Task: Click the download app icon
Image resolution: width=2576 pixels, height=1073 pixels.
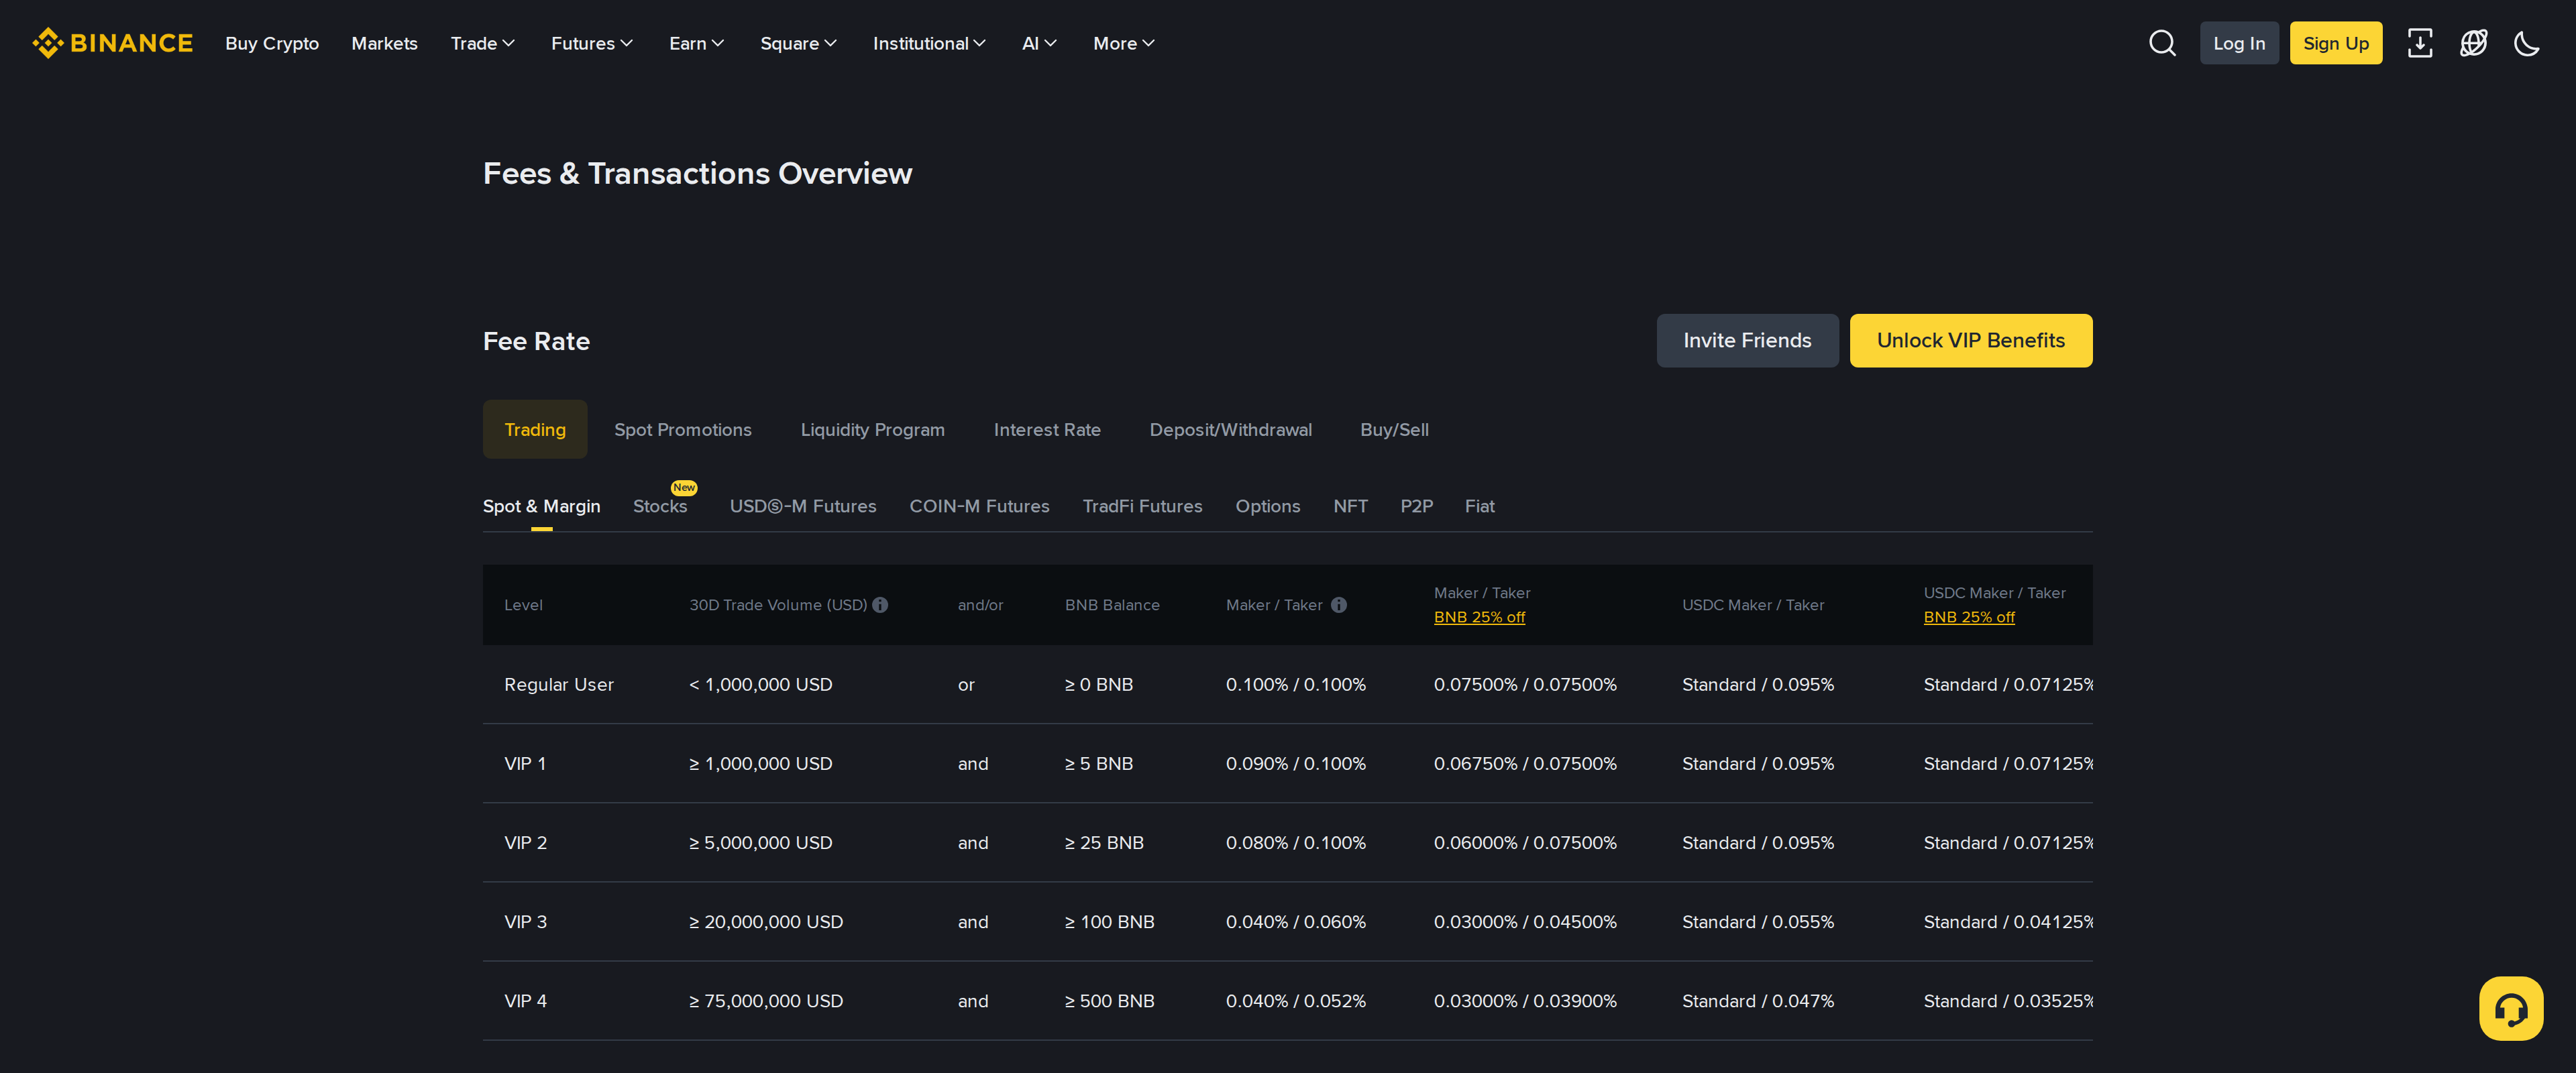Action: pos(2420,43)
